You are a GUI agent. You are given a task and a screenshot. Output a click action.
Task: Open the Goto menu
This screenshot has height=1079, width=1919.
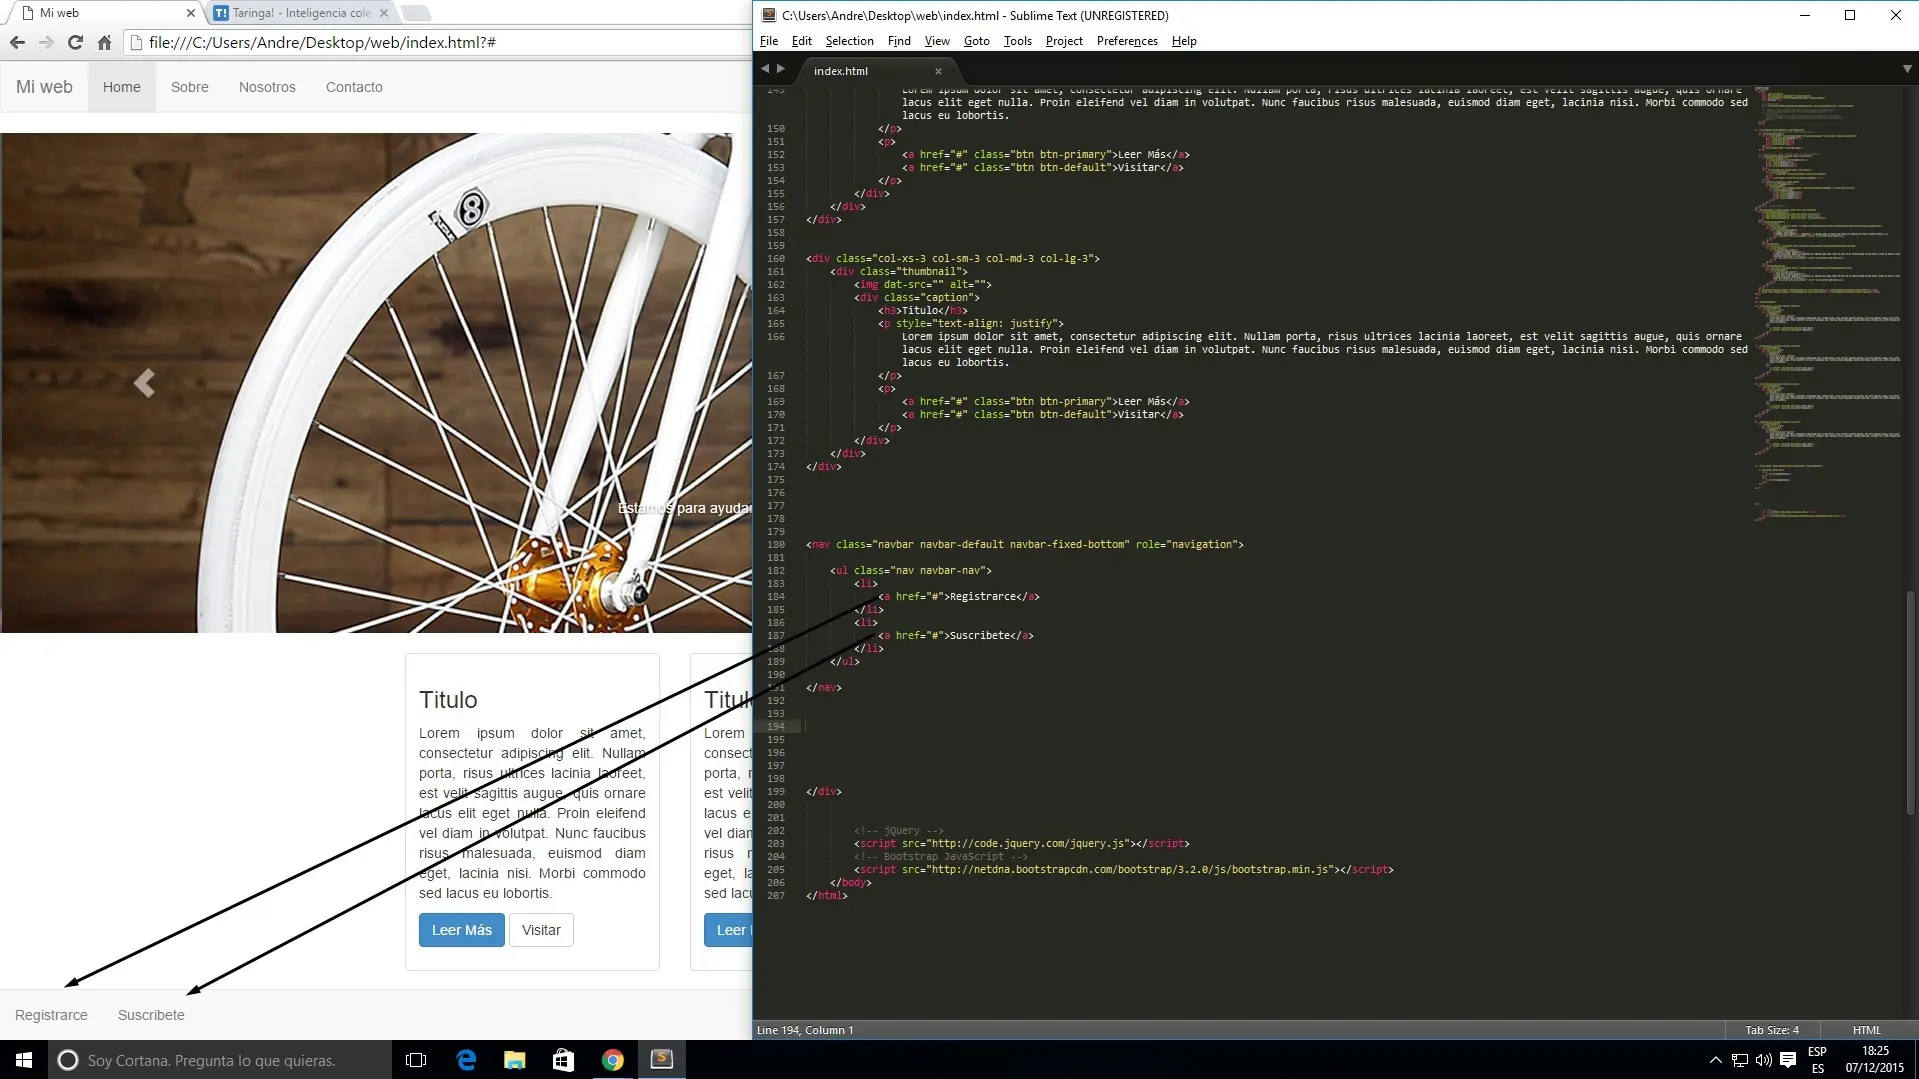tap(977, 41)
